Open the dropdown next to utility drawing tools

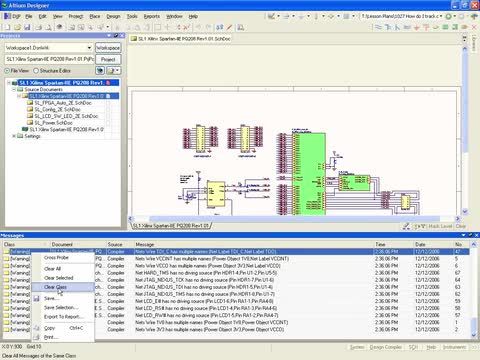pyautogui.click(x=278, y=16)
